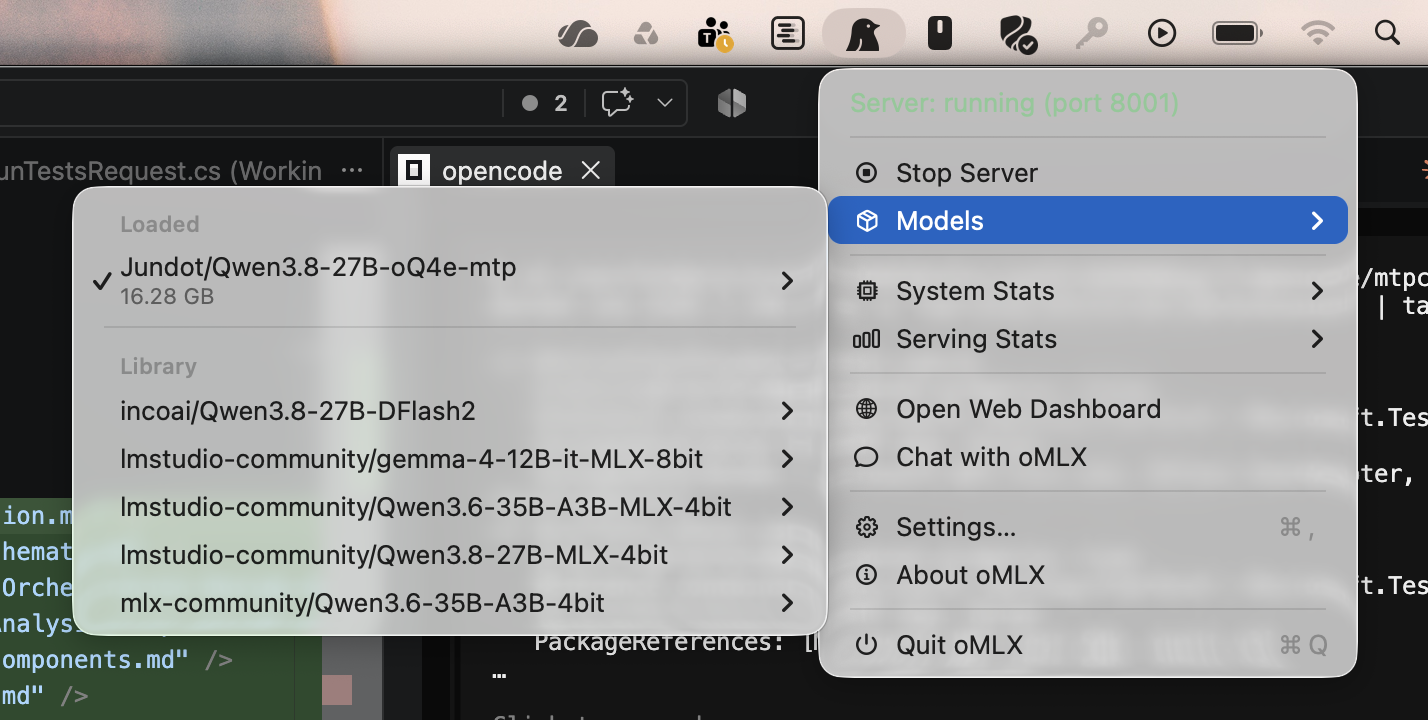
Task: Choose Stop Server from menu
Action: pyautogui.click(x=1088, y=173)
